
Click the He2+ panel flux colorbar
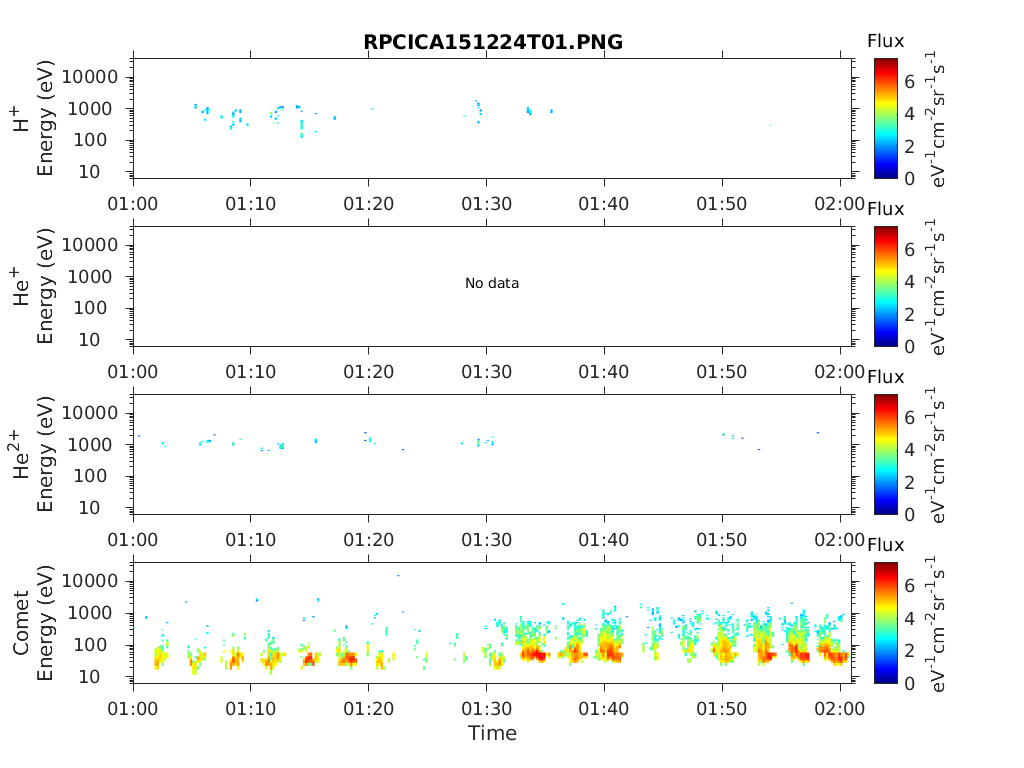[x=886, y=455]
